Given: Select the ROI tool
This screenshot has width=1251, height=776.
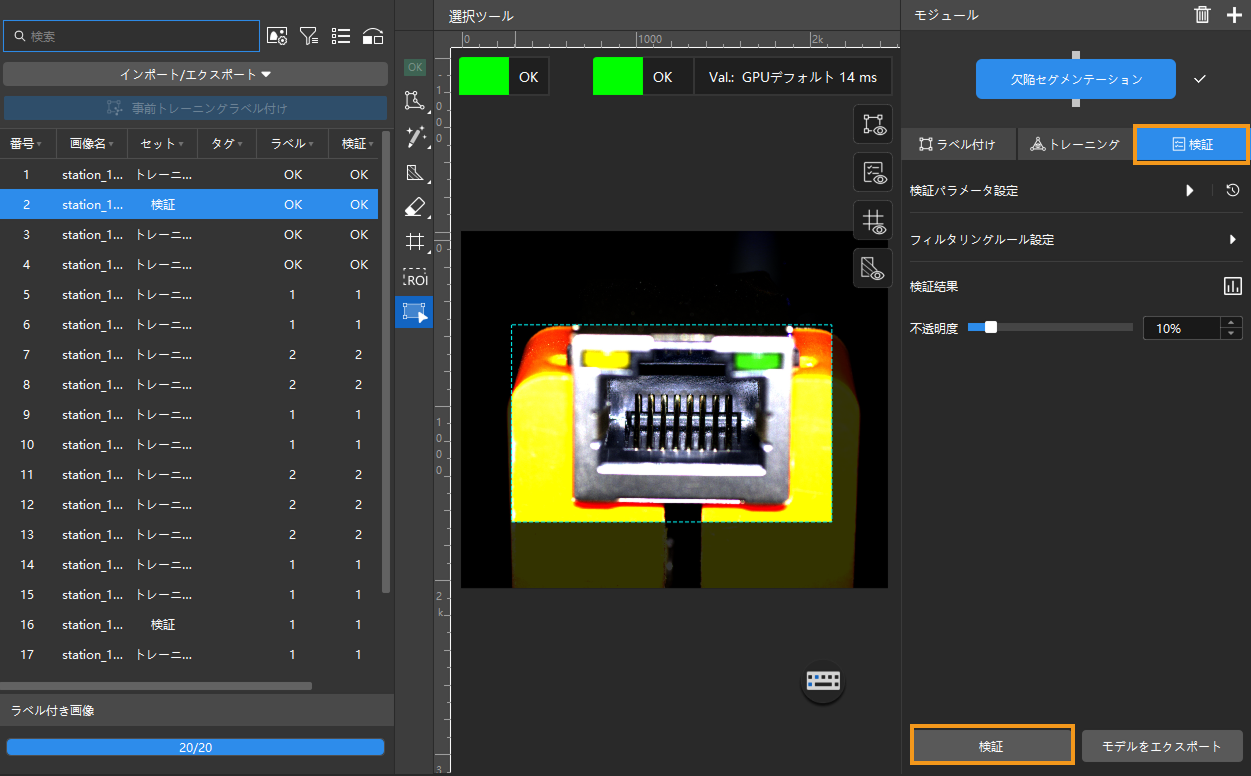Looking at the screenshot, I should (414, 278).
